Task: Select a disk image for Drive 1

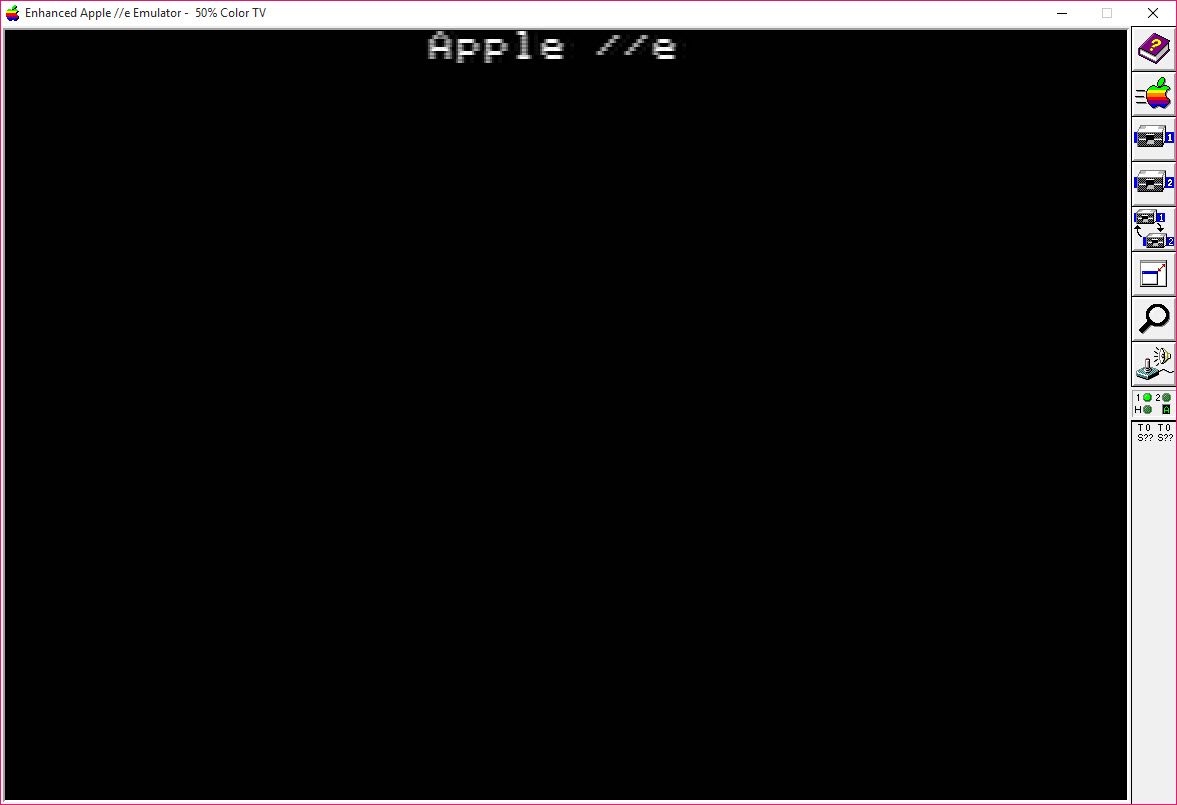Action: coord(1154,139)
